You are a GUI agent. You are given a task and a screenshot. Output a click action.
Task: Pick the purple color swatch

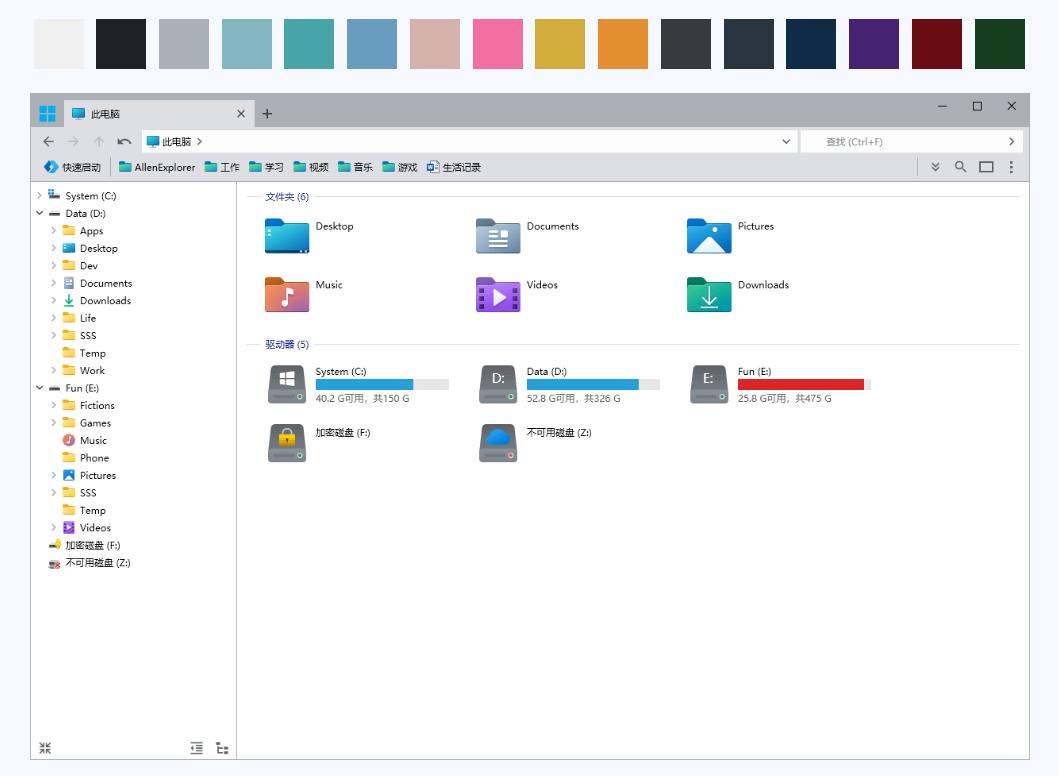874,44
